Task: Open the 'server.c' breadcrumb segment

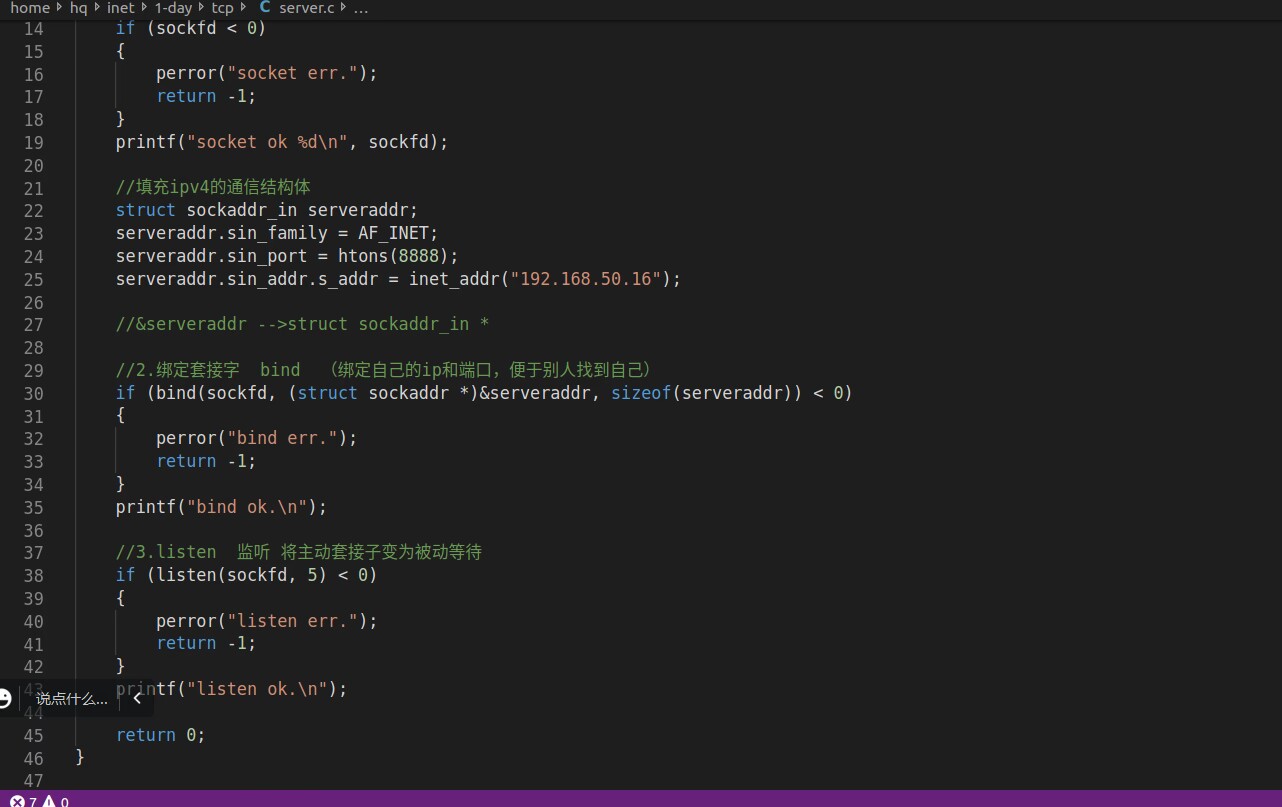Action: tap(307, 8)
